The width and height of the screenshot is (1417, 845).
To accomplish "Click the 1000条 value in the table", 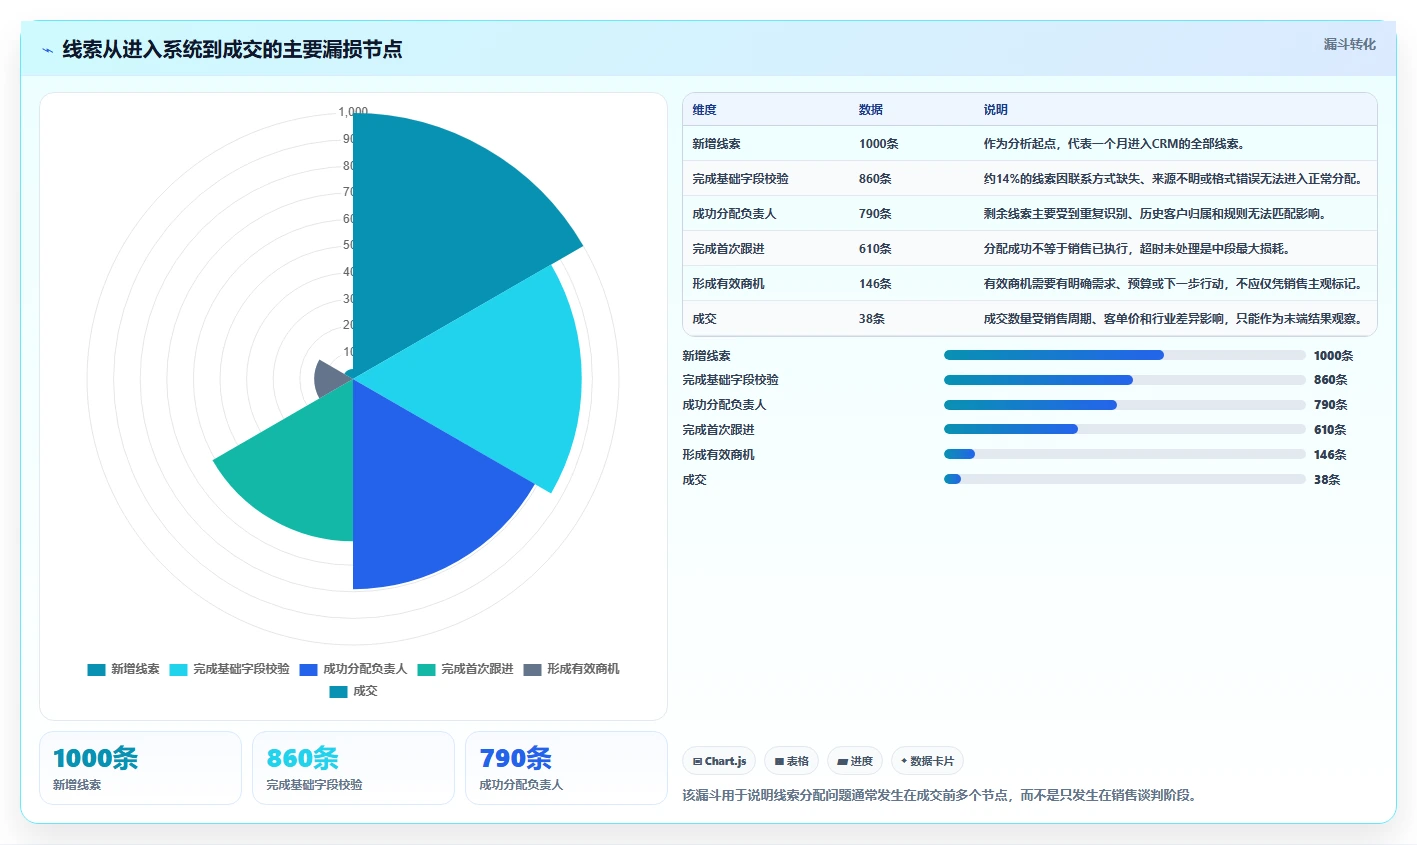I will point(878,144).
